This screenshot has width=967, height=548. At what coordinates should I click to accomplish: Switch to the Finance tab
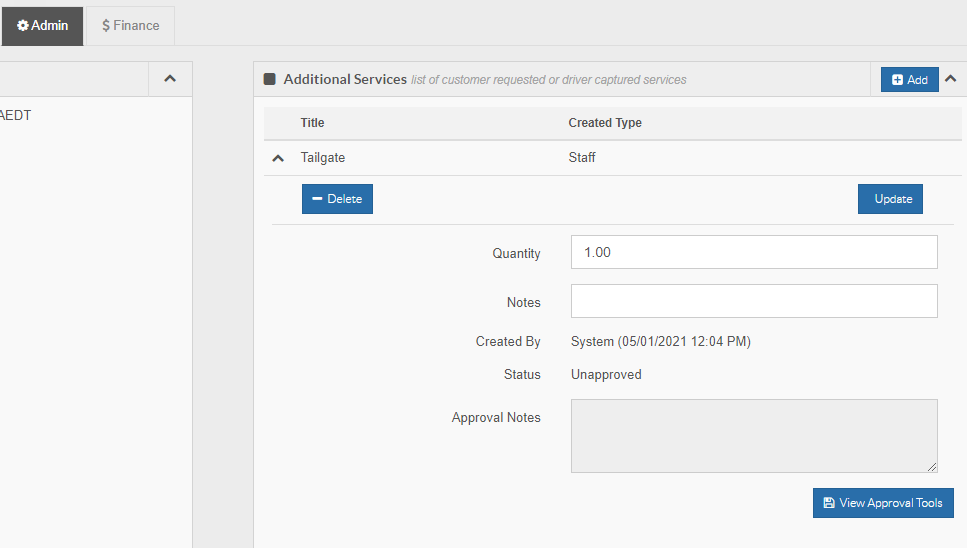131,26
